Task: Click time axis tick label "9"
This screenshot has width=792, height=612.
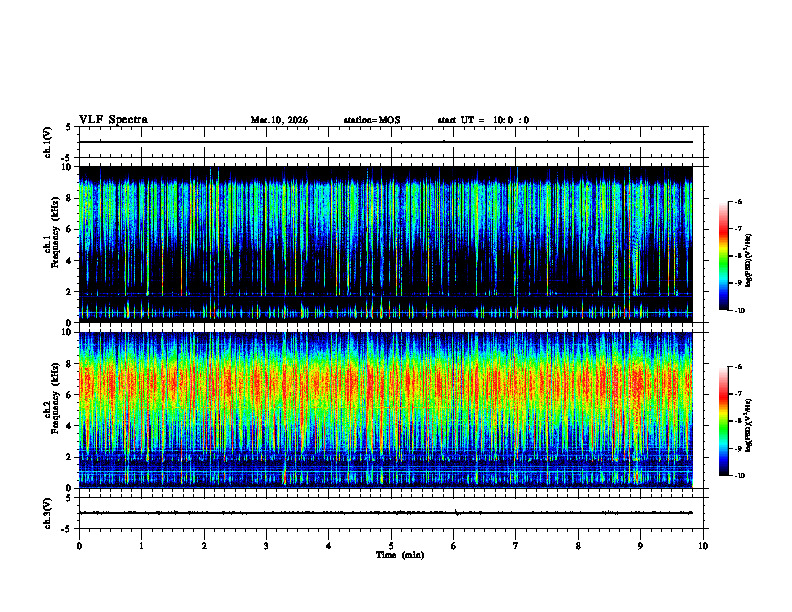Action: [x=641, y=546]
